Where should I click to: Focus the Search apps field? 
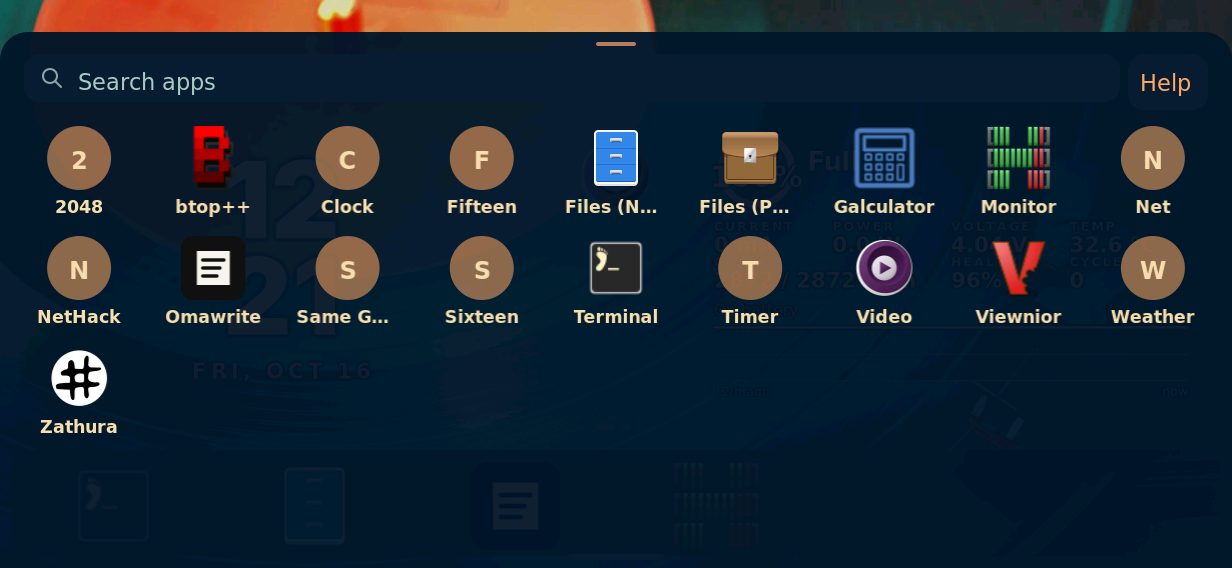pyautogui.click(x=572, y=79)
